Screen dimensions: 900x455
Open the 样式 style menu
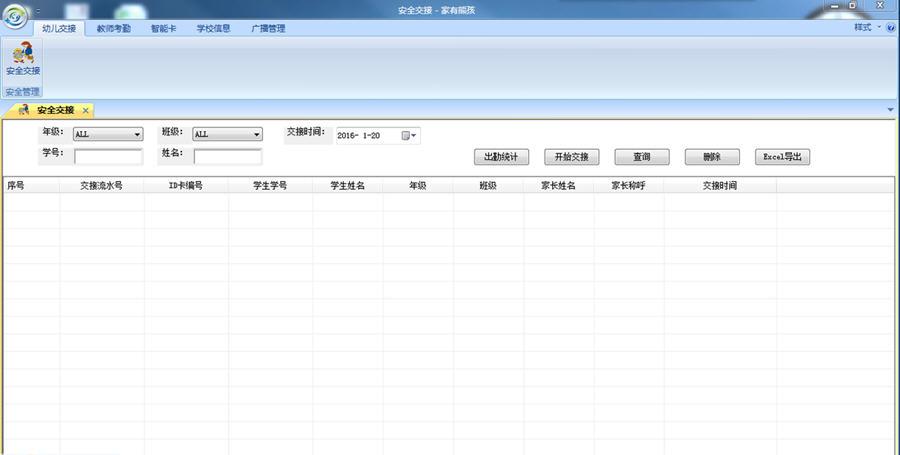pyautogui.click(x=866, y=28)
